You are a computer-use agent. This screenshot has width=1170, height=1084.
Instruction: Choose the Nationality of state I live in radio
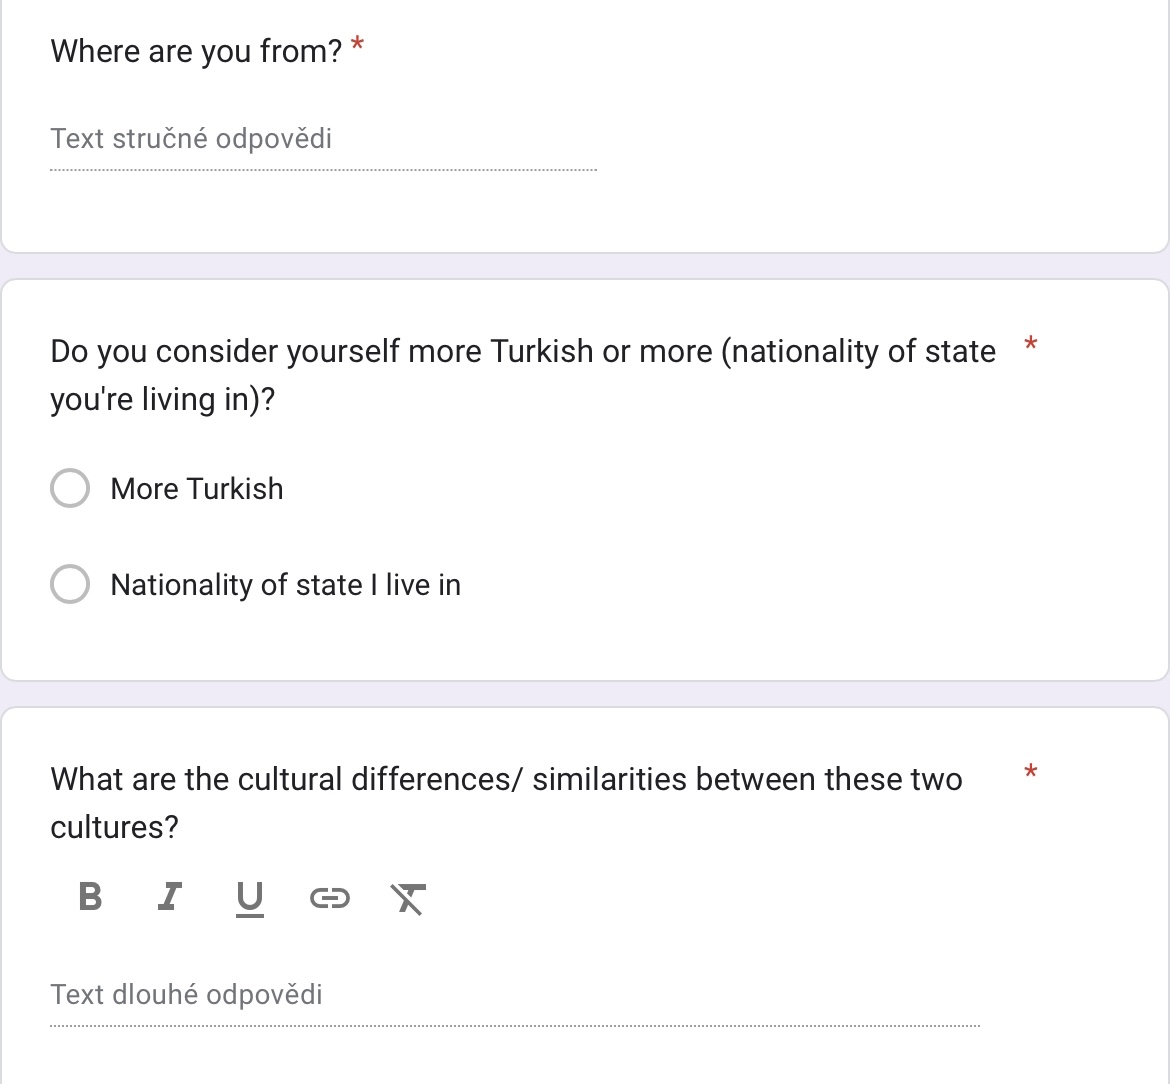(70, 583)
